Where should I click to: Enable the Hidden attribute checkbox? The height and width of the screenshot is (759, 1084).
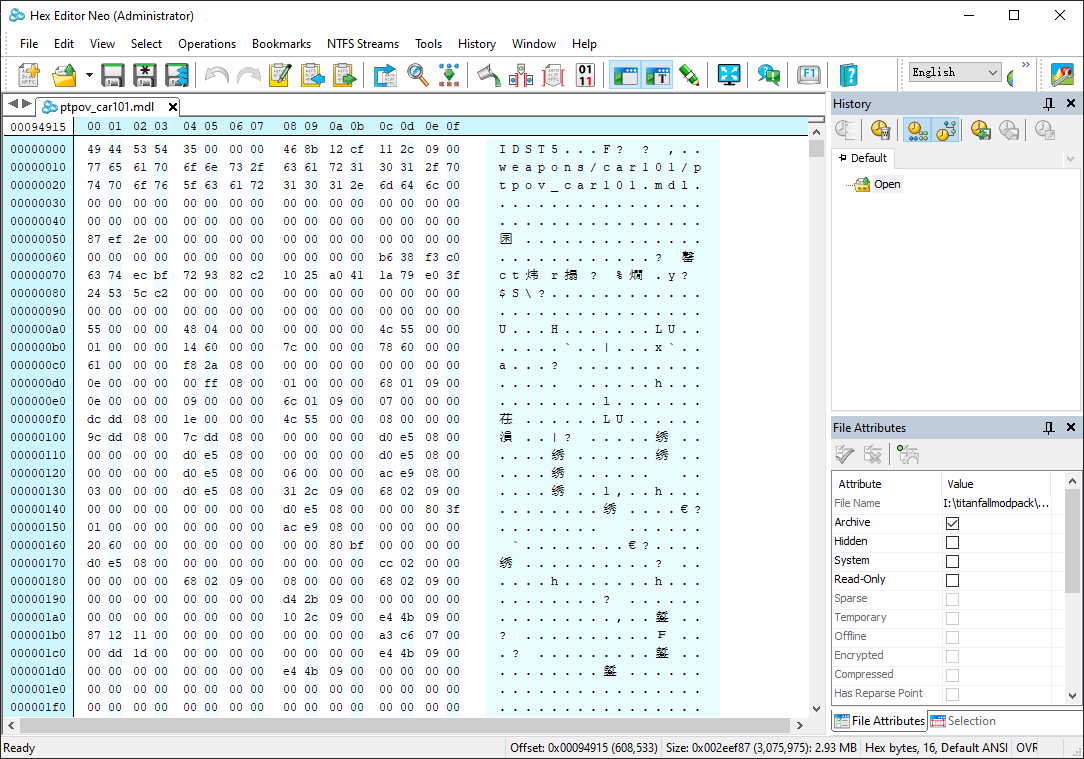tap(952, 542)
